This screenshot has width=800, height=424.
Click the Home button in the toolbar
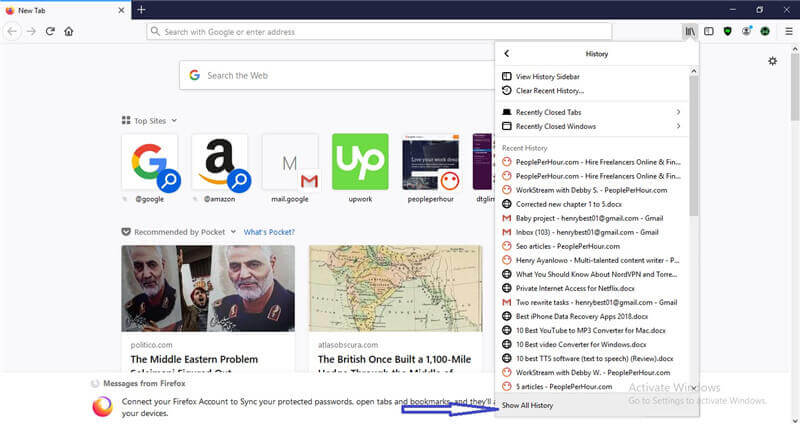(69, 32)
